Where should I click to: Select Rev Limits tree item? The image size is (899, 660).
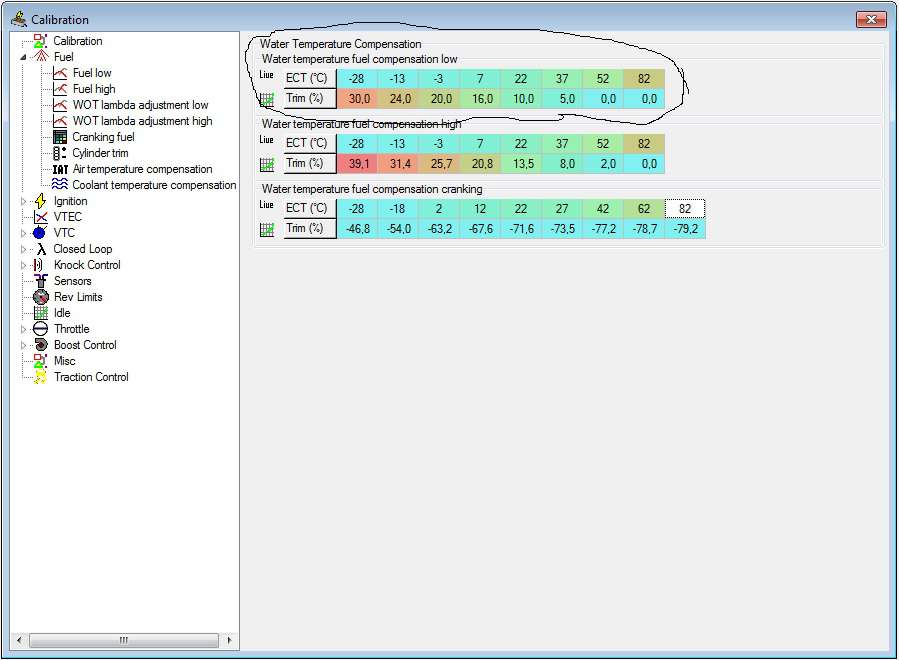tap(78, 297)
